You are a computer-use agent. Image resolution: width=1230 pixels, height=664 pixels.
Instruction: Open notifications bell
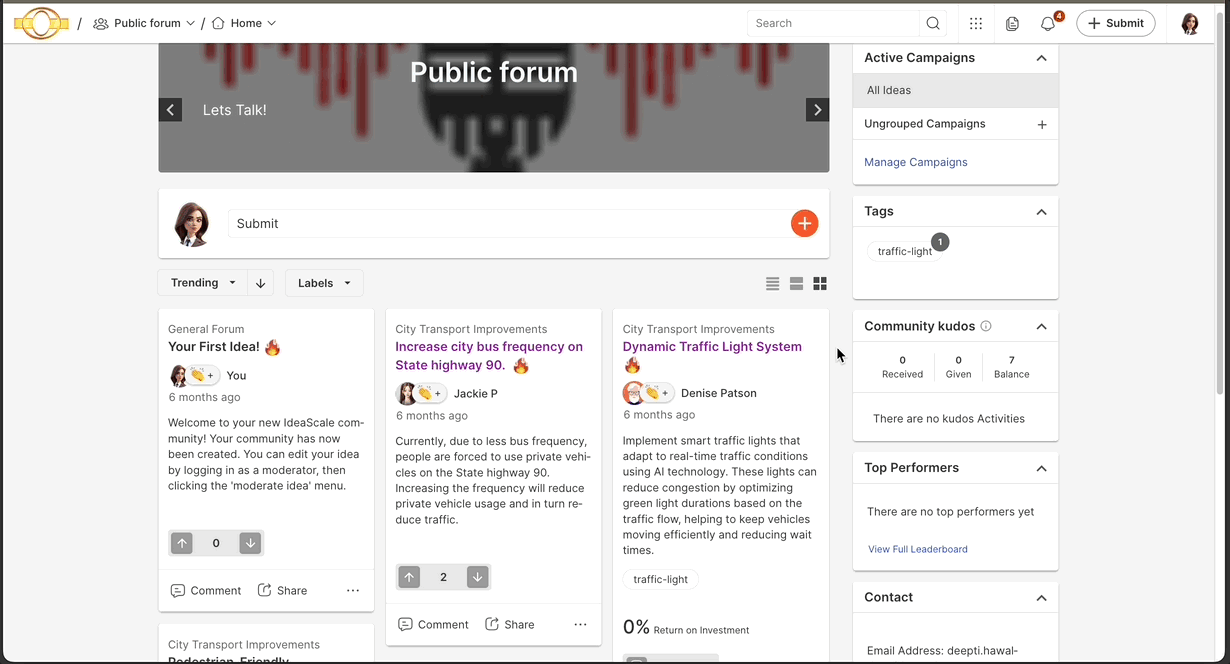click(1048, 23)
